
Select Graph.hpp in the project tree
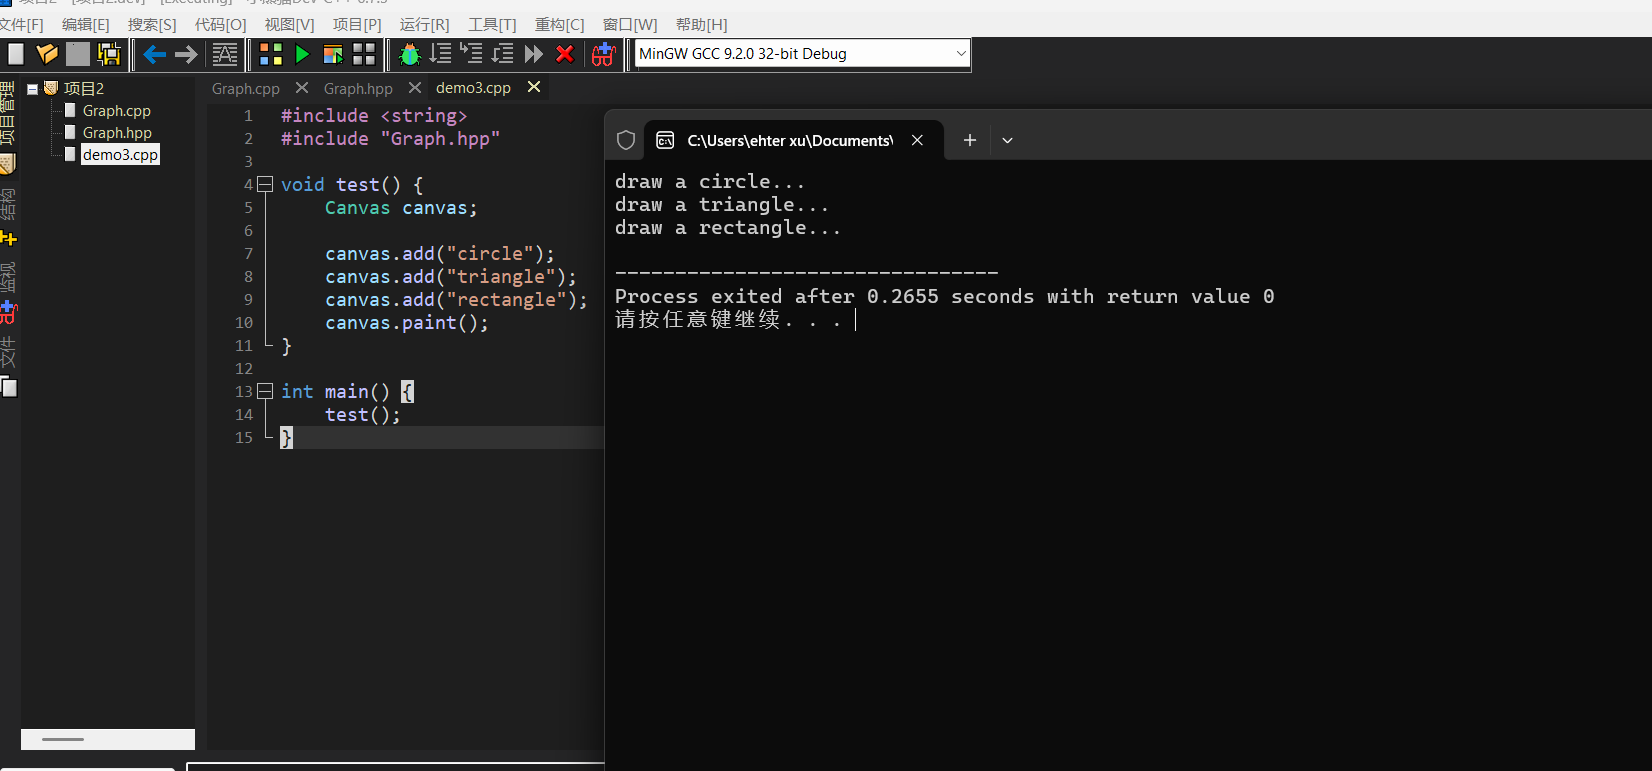pos(117,133)
